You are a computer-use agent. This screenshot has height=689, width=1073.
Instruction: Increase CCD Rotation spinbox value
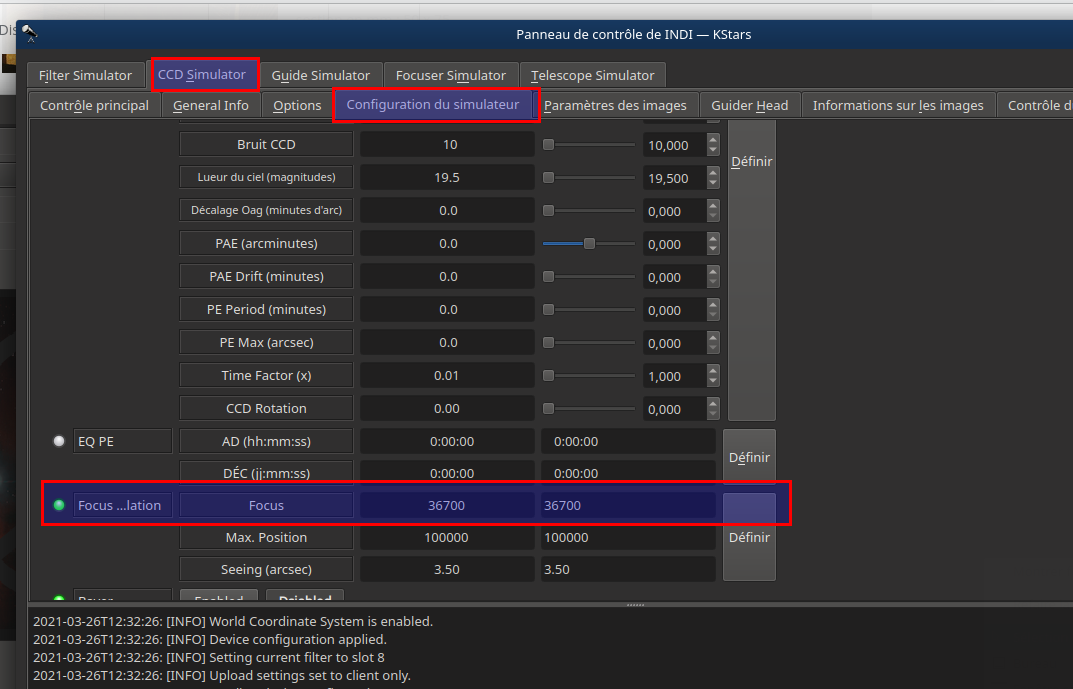click(713, 403)
